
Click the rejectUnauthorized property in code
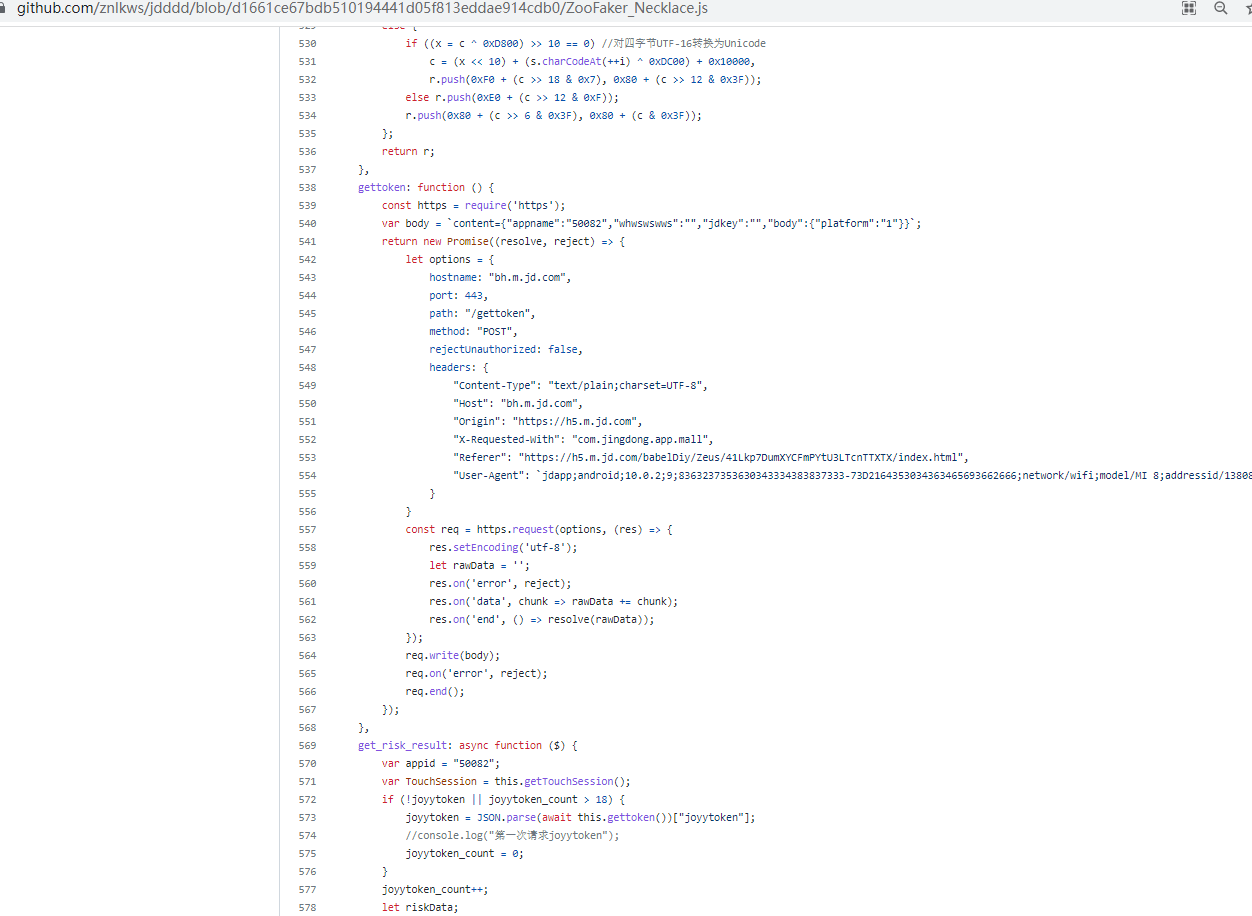tap(486, 349)
